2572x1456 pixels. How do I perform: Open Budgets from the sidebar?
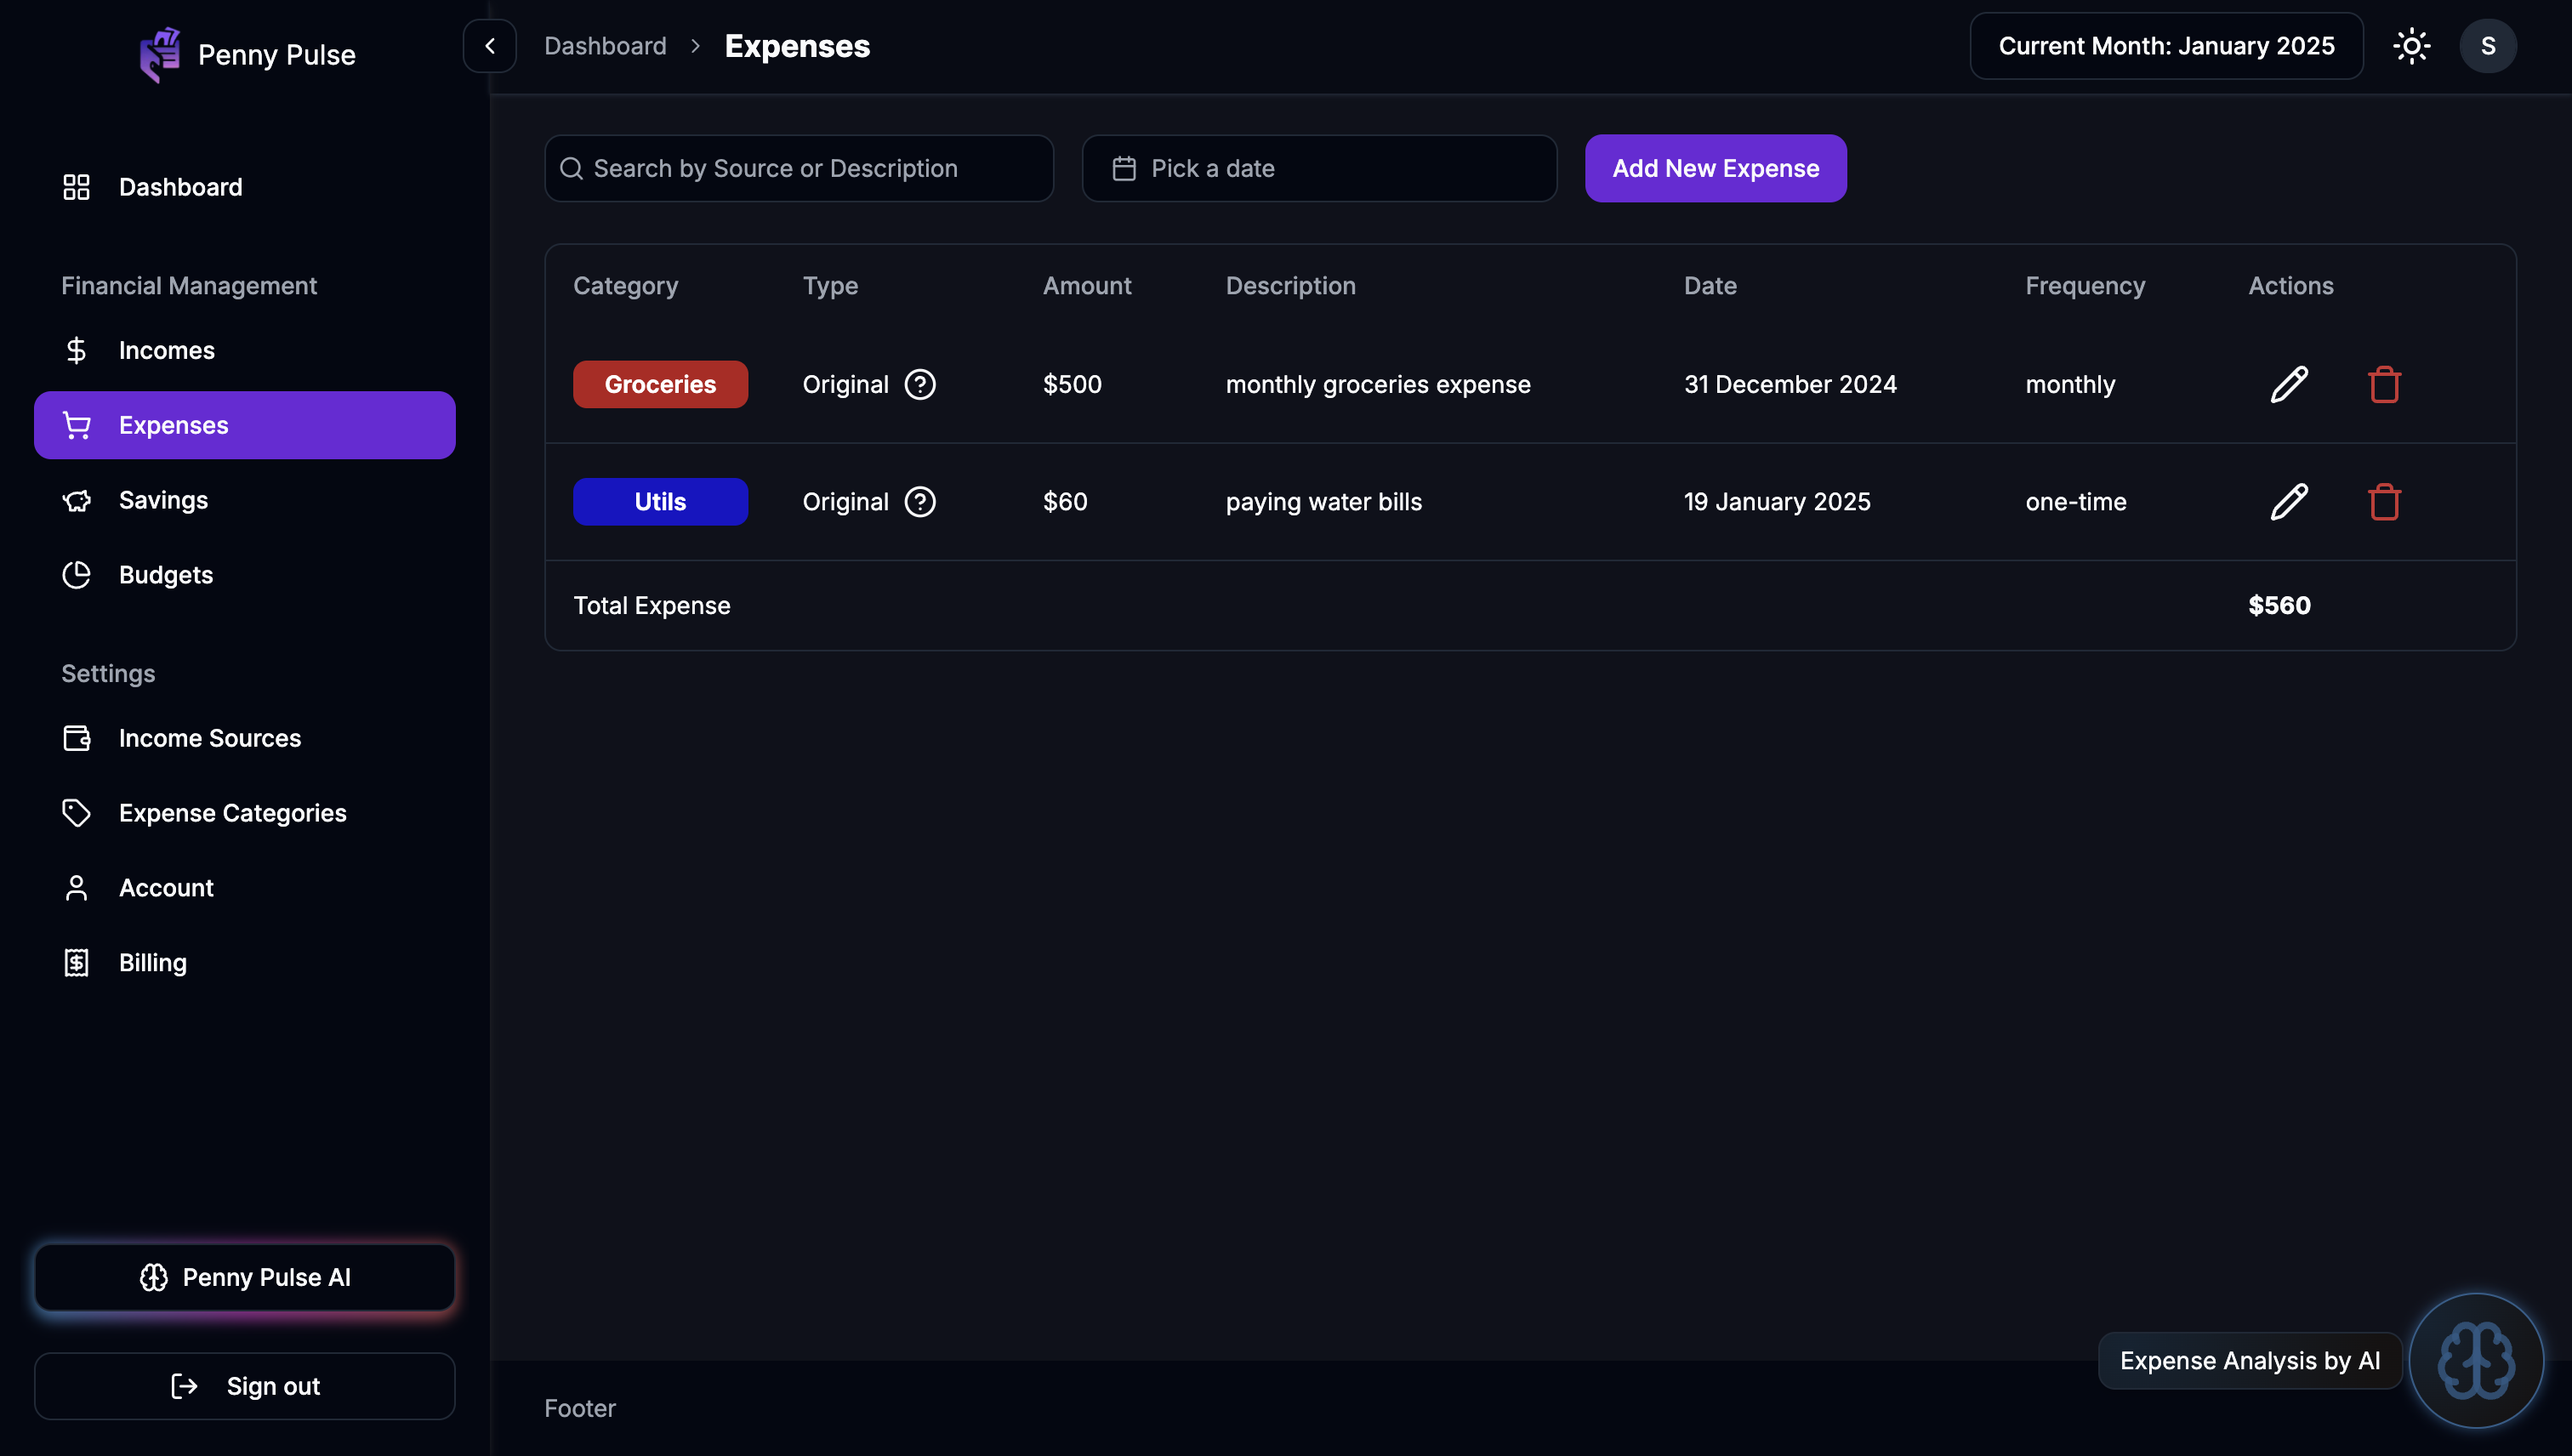pos(165,575)
